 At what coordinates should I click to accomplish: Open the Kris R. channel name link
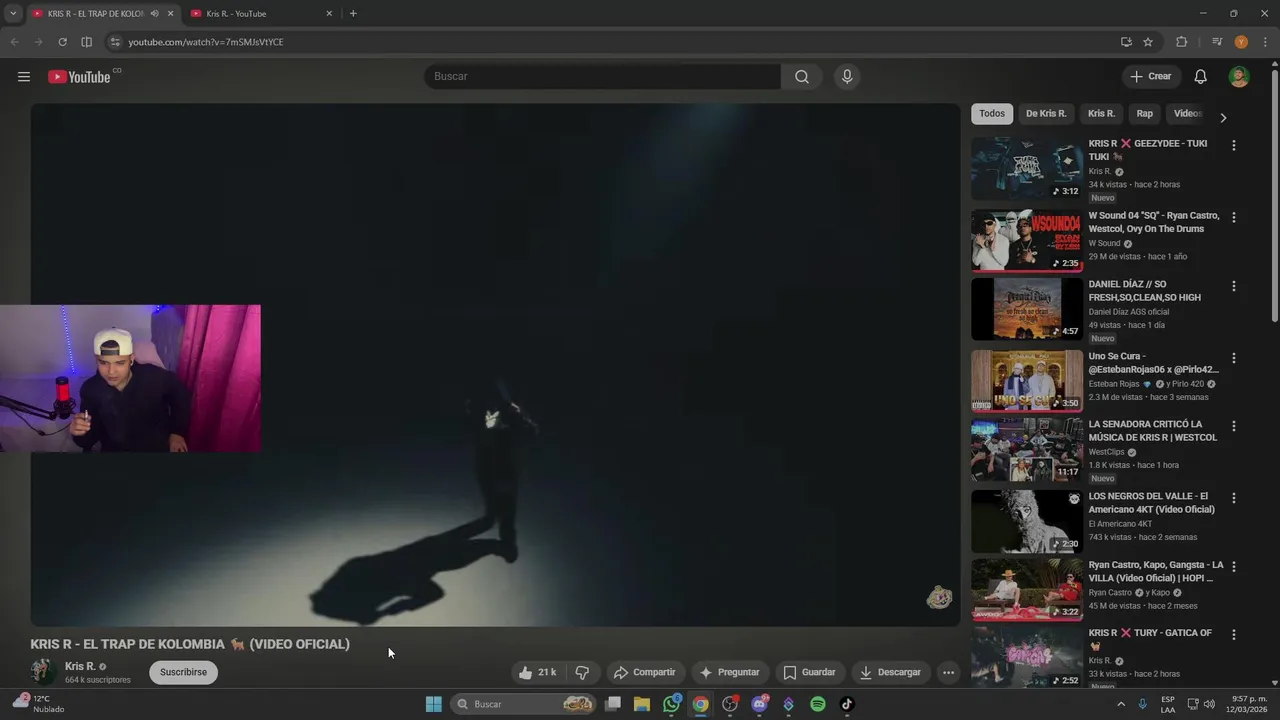(80, 666)
